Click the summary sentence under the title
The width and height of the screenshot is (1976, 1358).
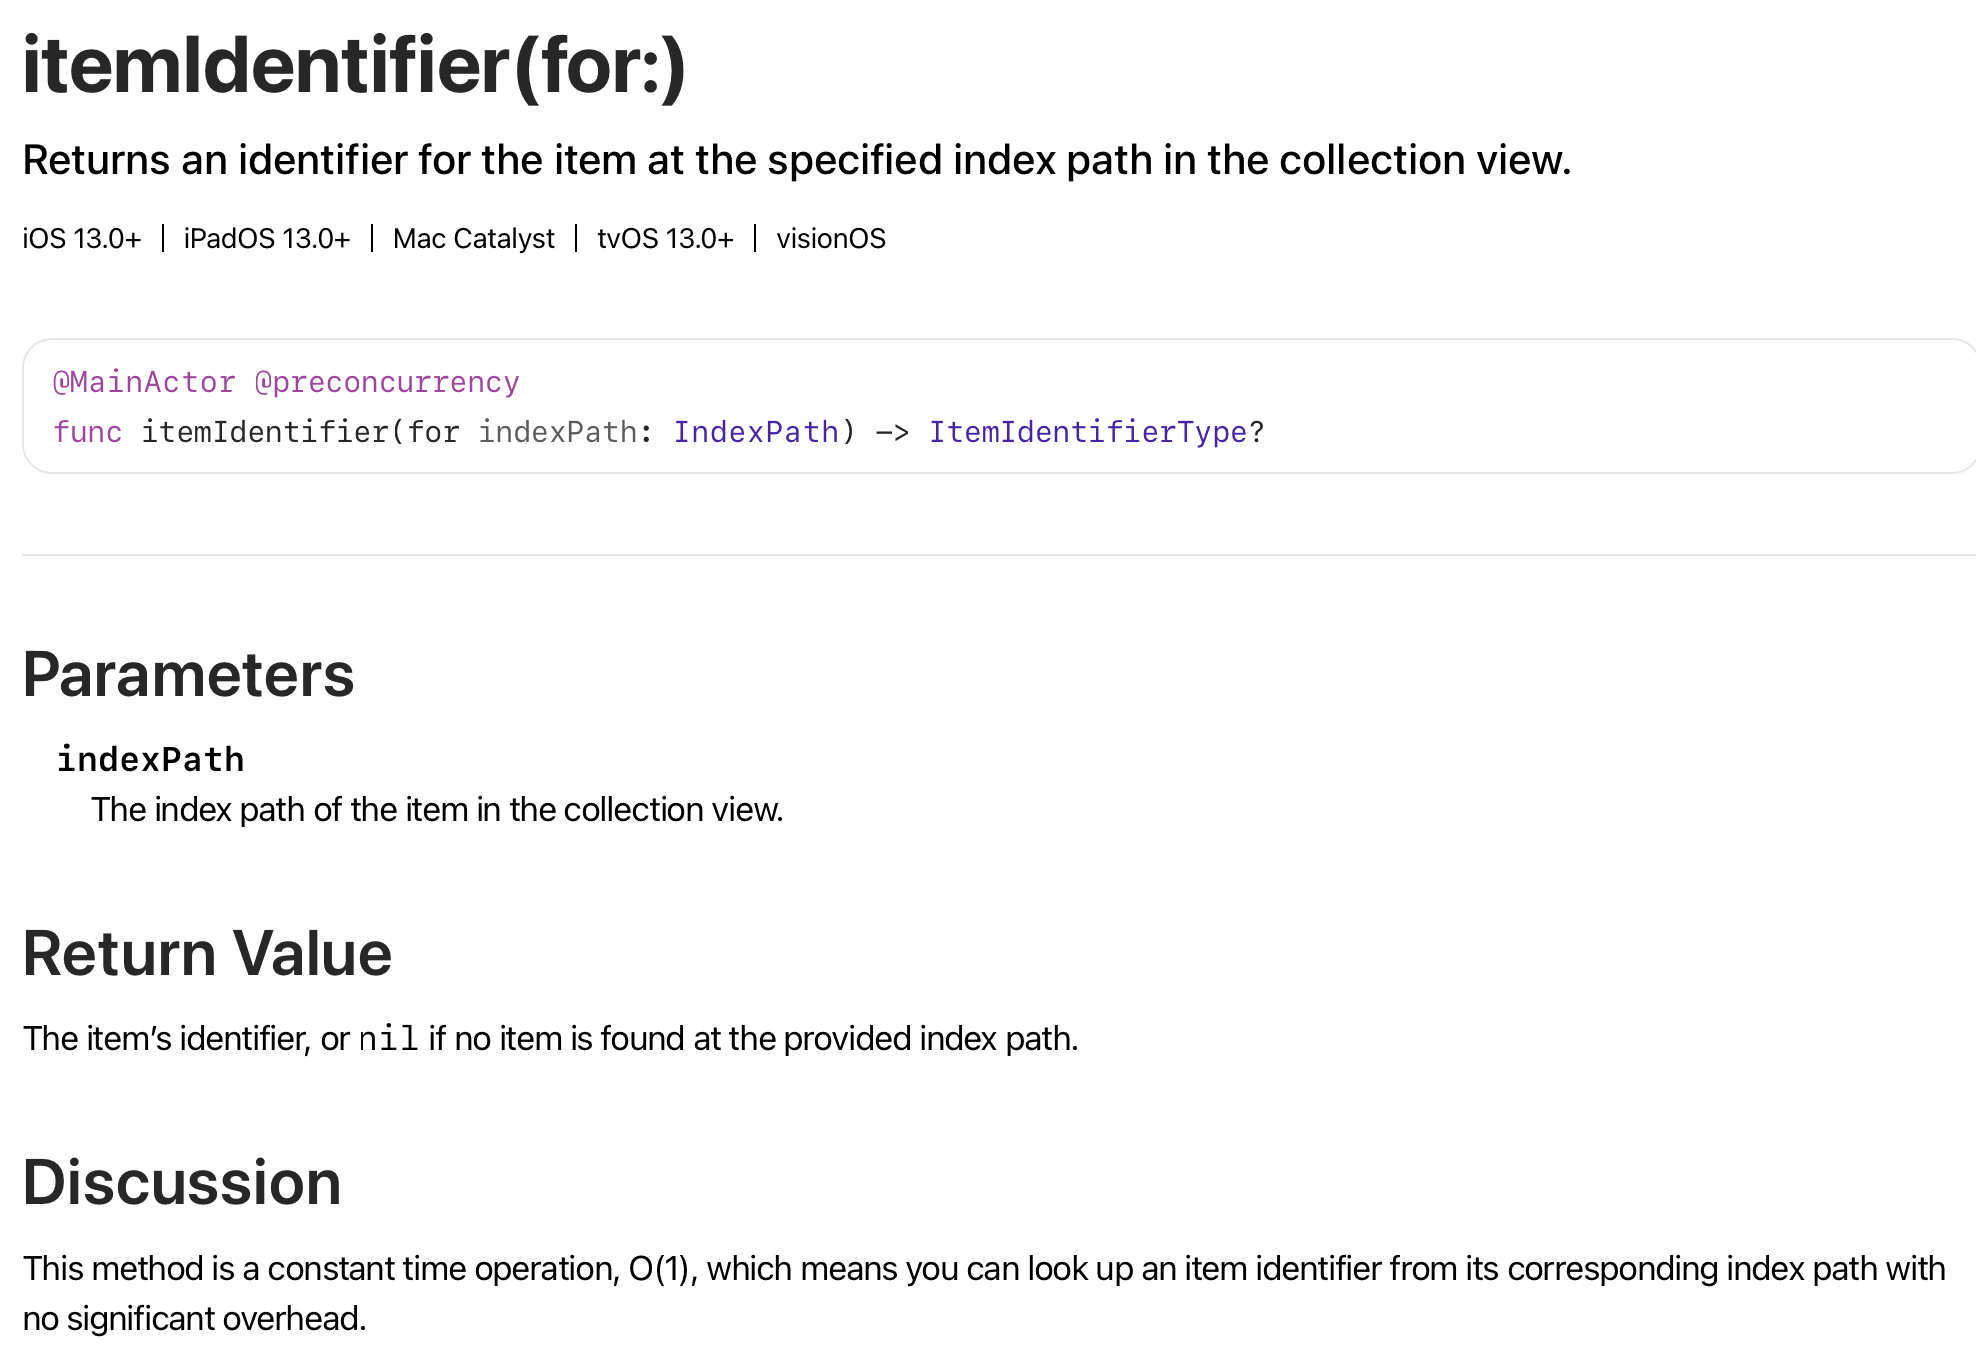[797, 160]
